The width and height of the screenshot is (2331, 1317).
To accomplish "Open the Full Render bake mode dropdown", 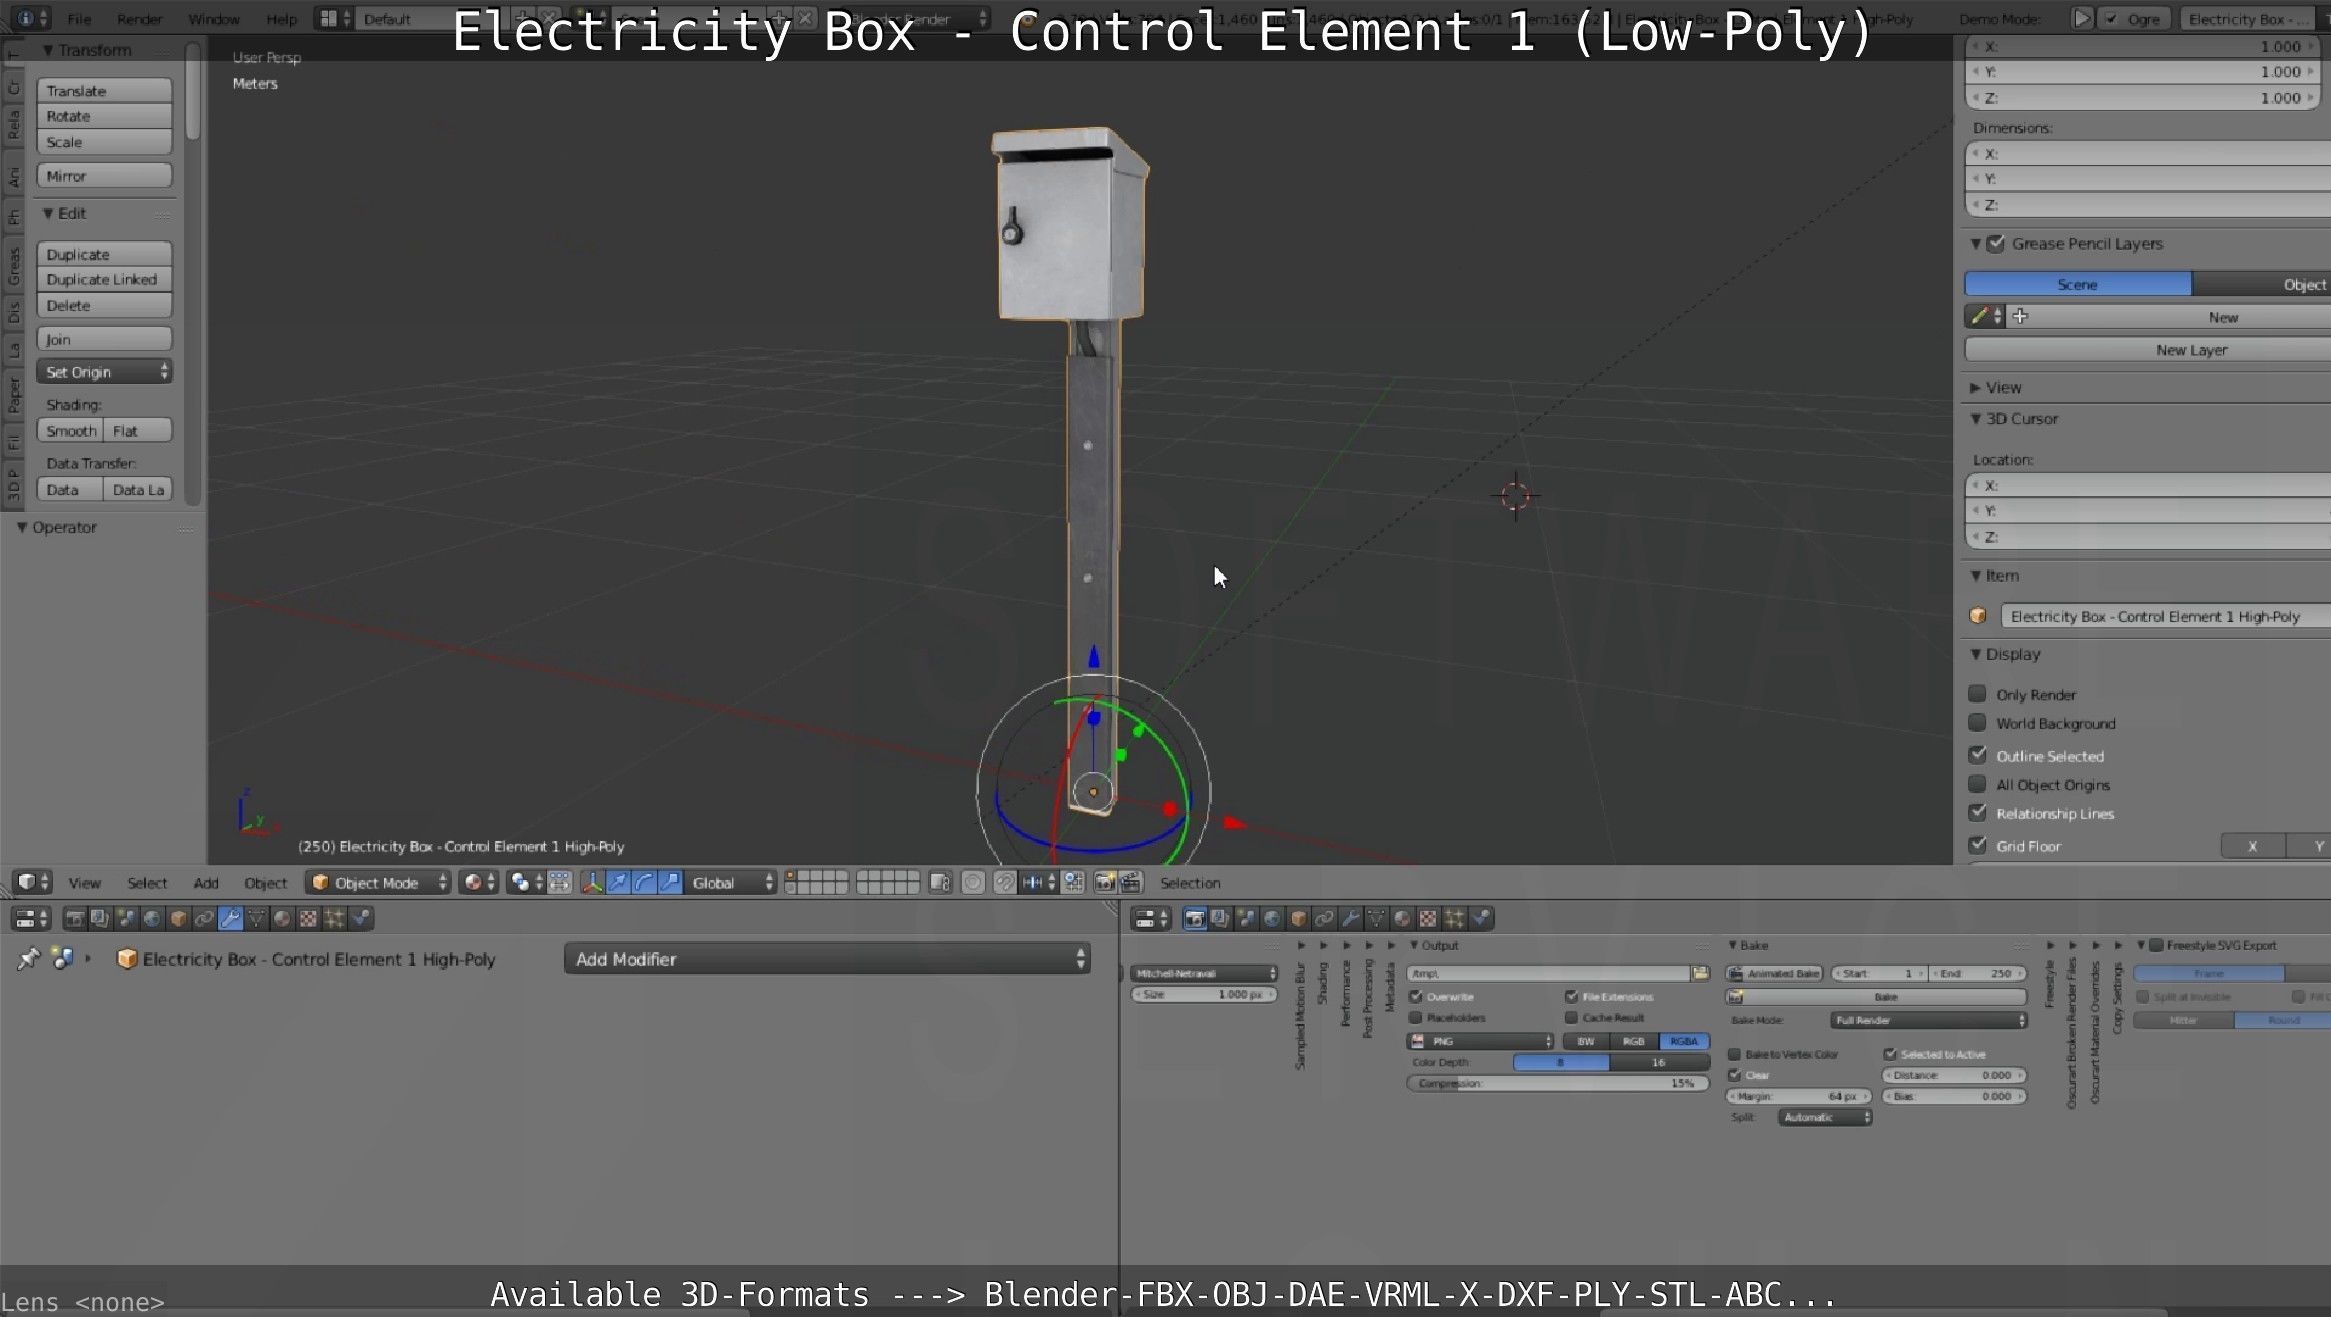I will click(x=1929, y=1020).
